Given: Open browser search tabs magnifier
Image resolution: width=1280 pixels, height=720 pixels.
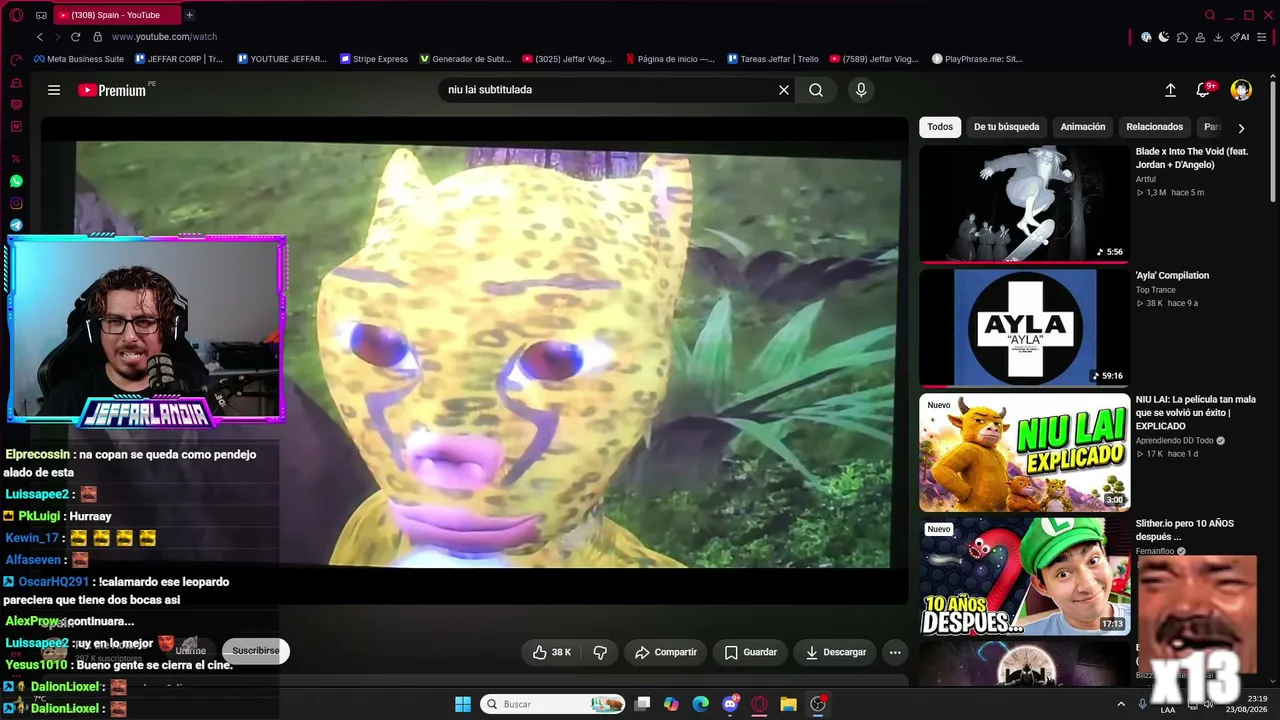Looking at the screenshot, I should coord(1210,15).
